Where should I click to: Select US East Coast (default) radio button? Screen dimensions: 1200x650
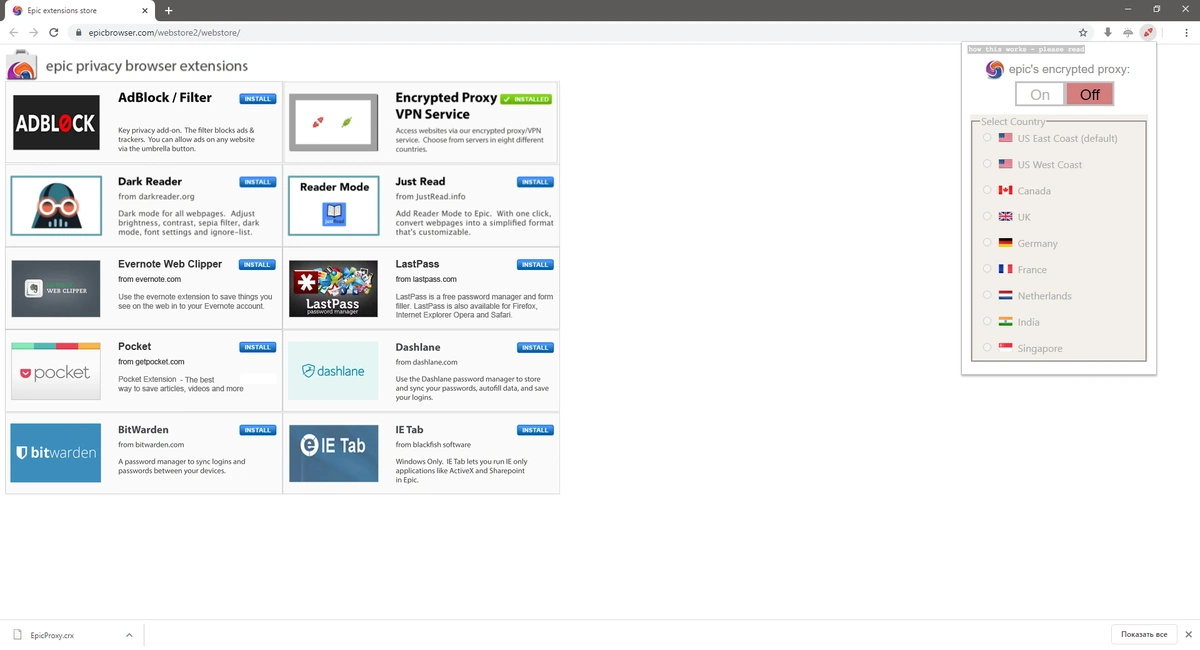pos(988,138)
